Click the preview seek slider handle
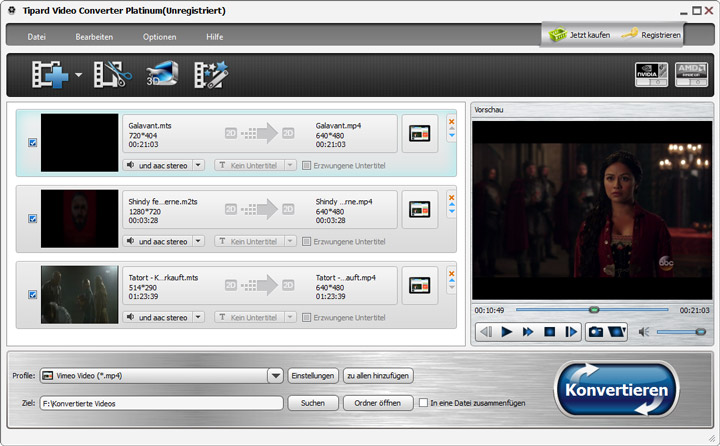 tap(594, 310)
